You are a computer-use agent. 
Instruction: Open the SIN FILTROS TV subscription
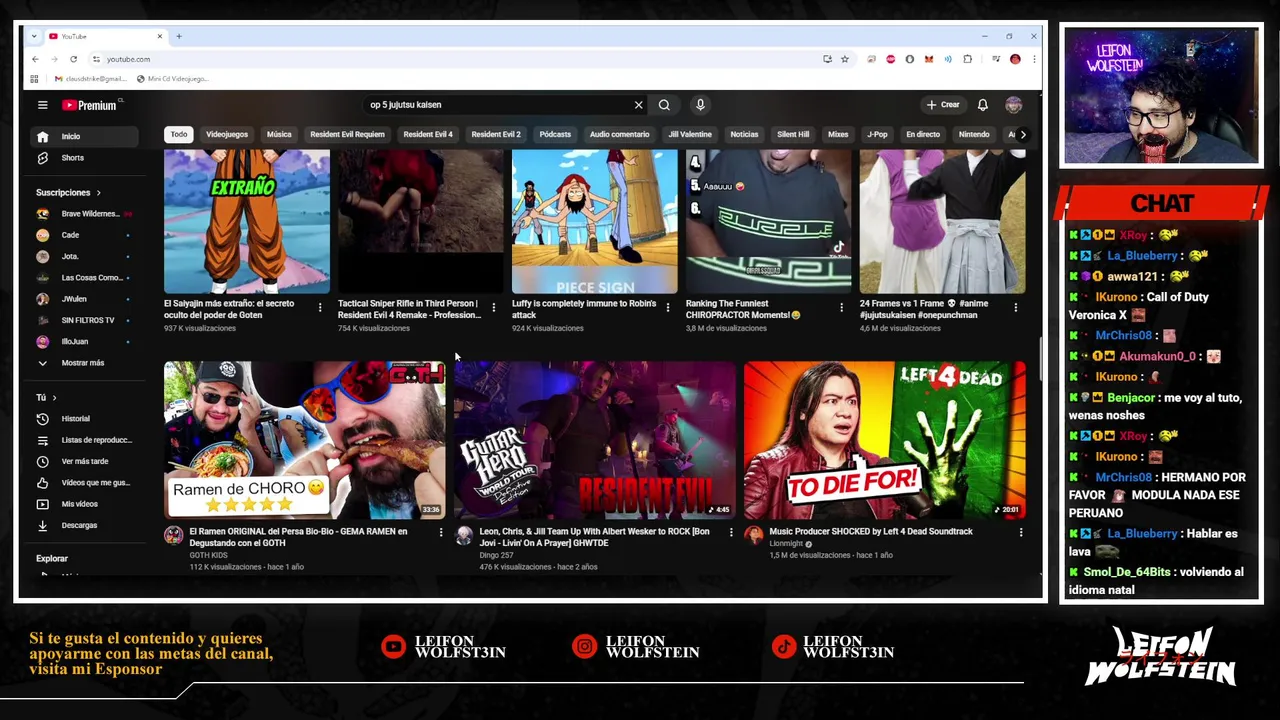coord(84,320)
